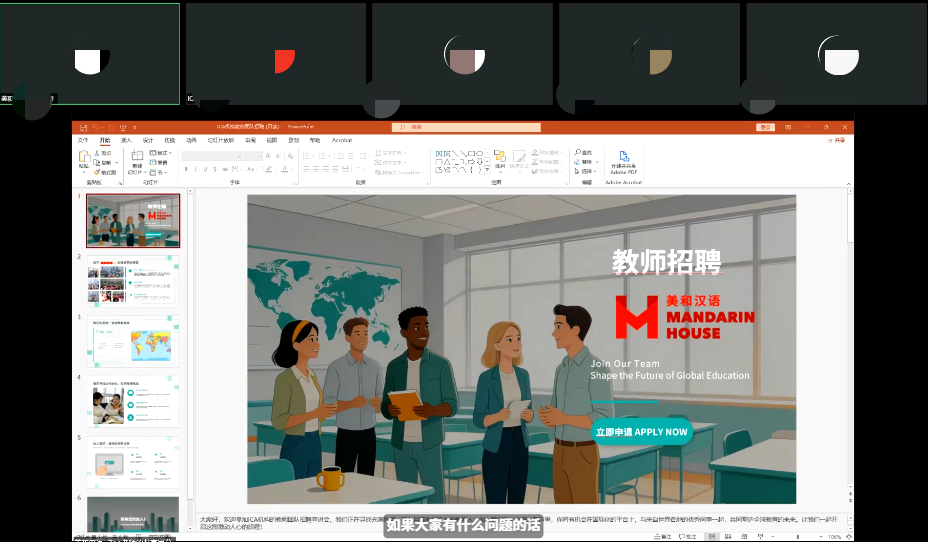Open Convert to SmartArt dropdown

point(399,172)
